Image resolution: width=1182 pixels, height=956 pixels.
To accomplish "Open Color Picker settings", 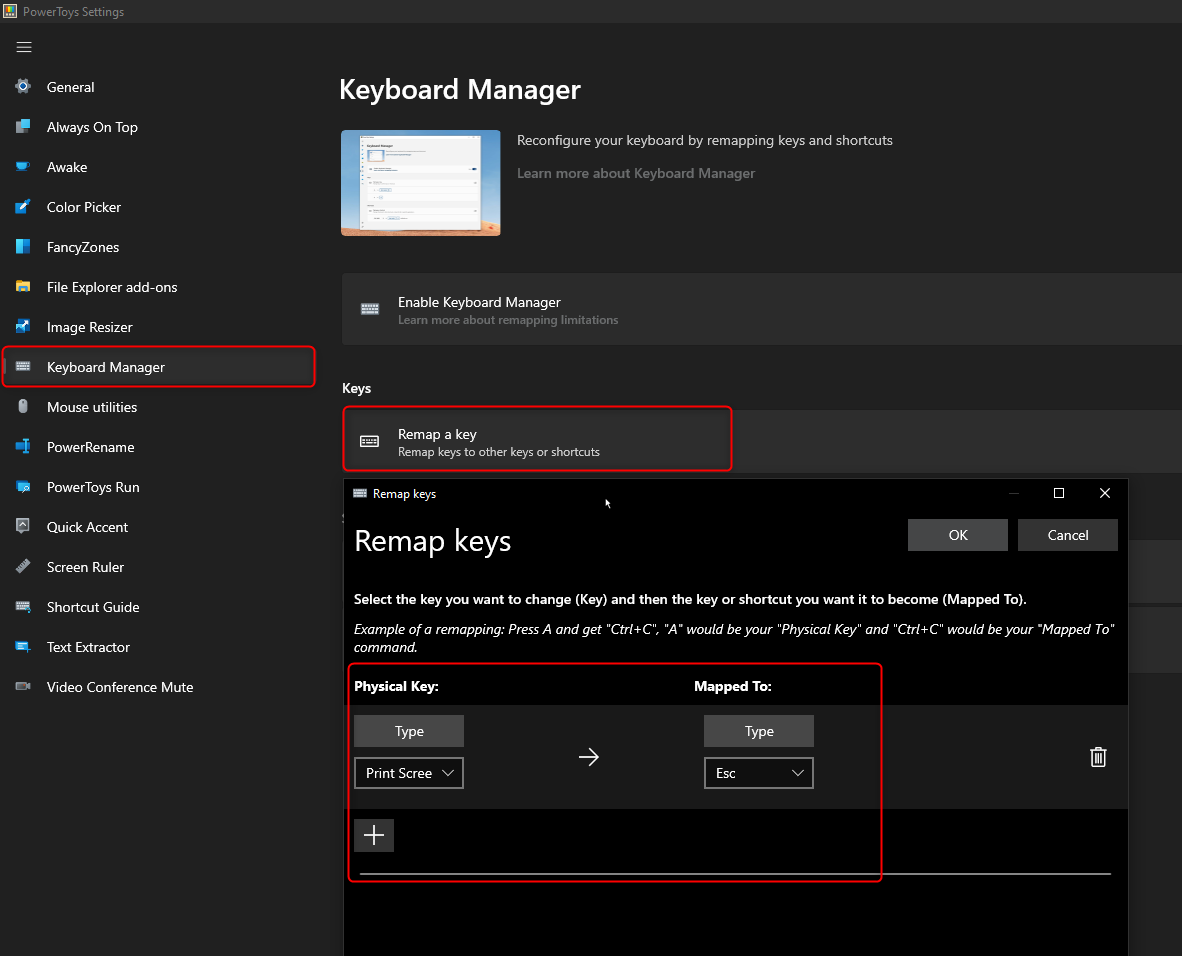I will tap(84, 207).
